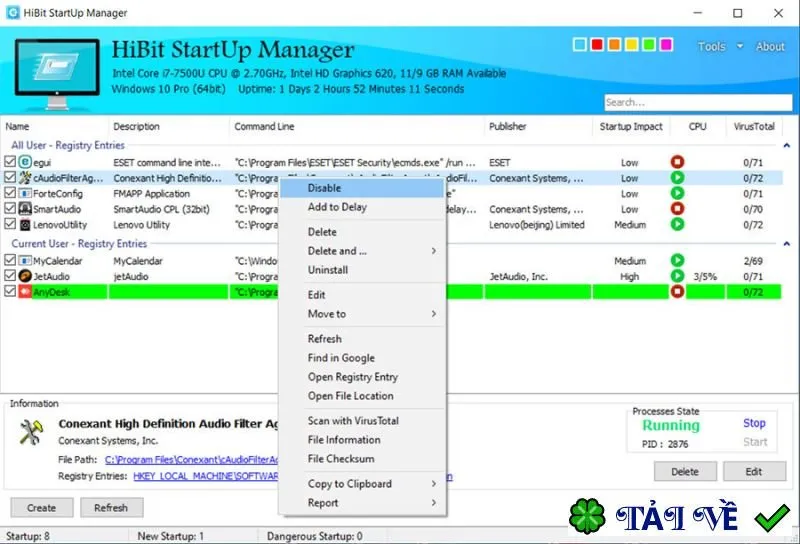
Task: Click the red AnyDesk icon
Action: click(25, 292)
